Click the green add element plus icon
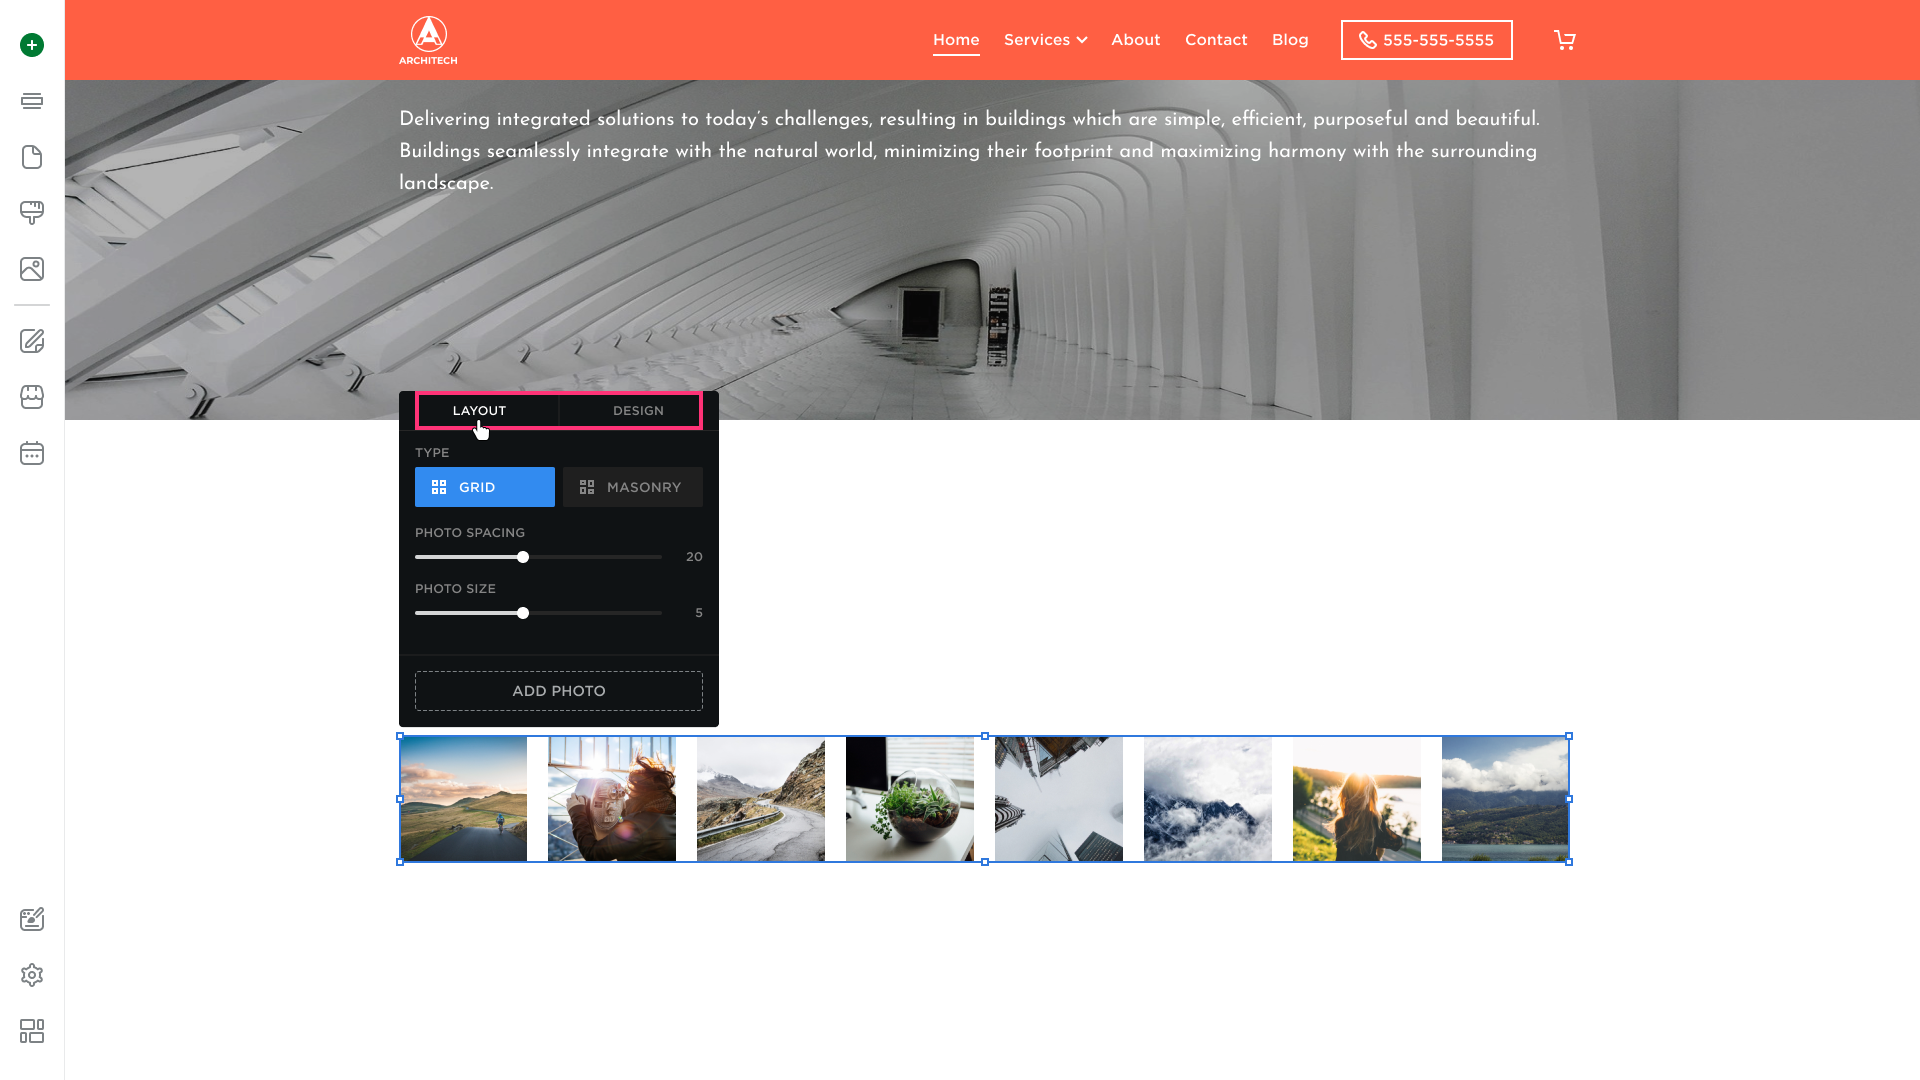Screen dimensions: 1920x1080 pyautogui.click(x=32, y=45)
